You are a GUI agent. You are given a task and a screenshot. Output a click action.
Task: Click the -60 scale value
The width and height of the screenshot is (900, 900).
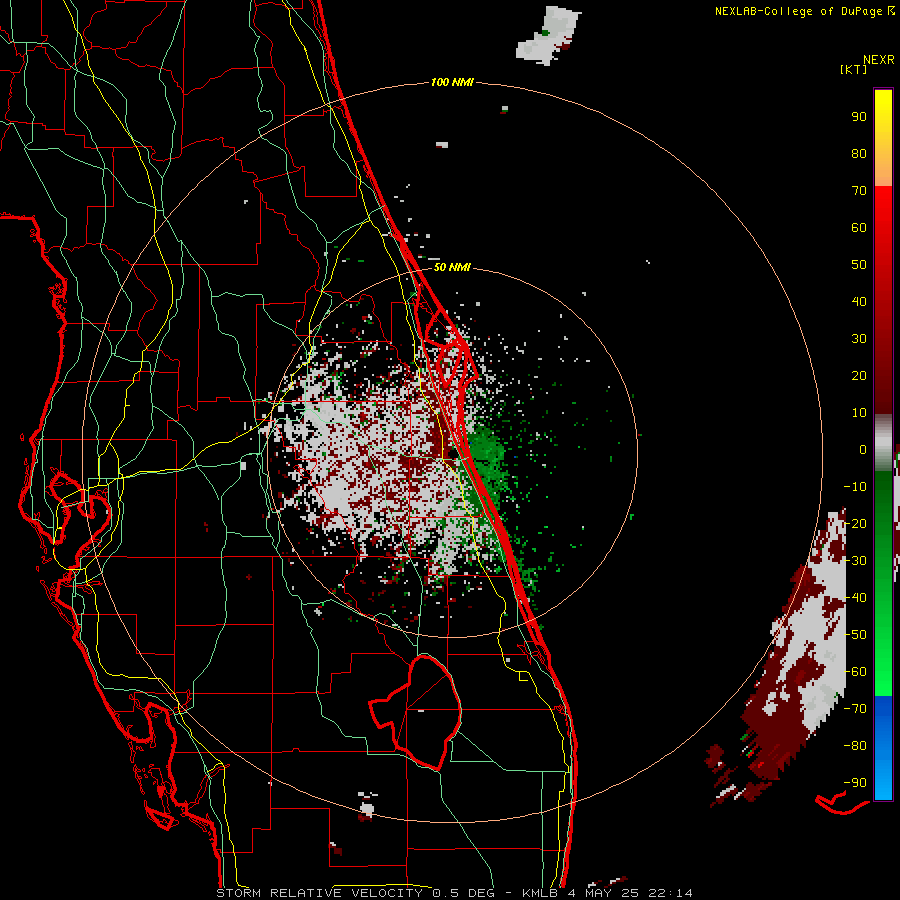pos(855,672)
